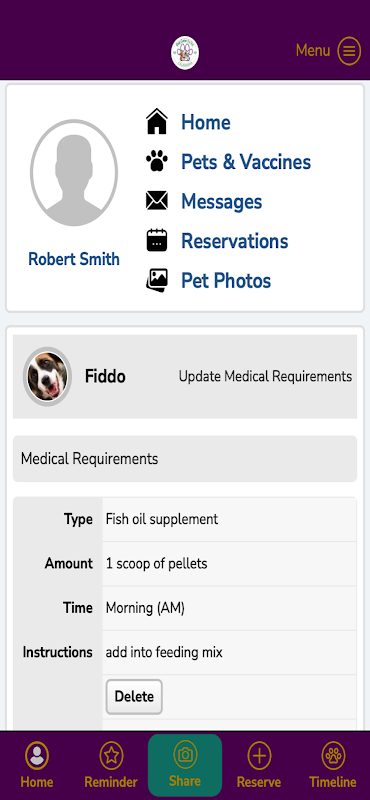Open the Pets & Vaccines link

[x=246, y=162]
